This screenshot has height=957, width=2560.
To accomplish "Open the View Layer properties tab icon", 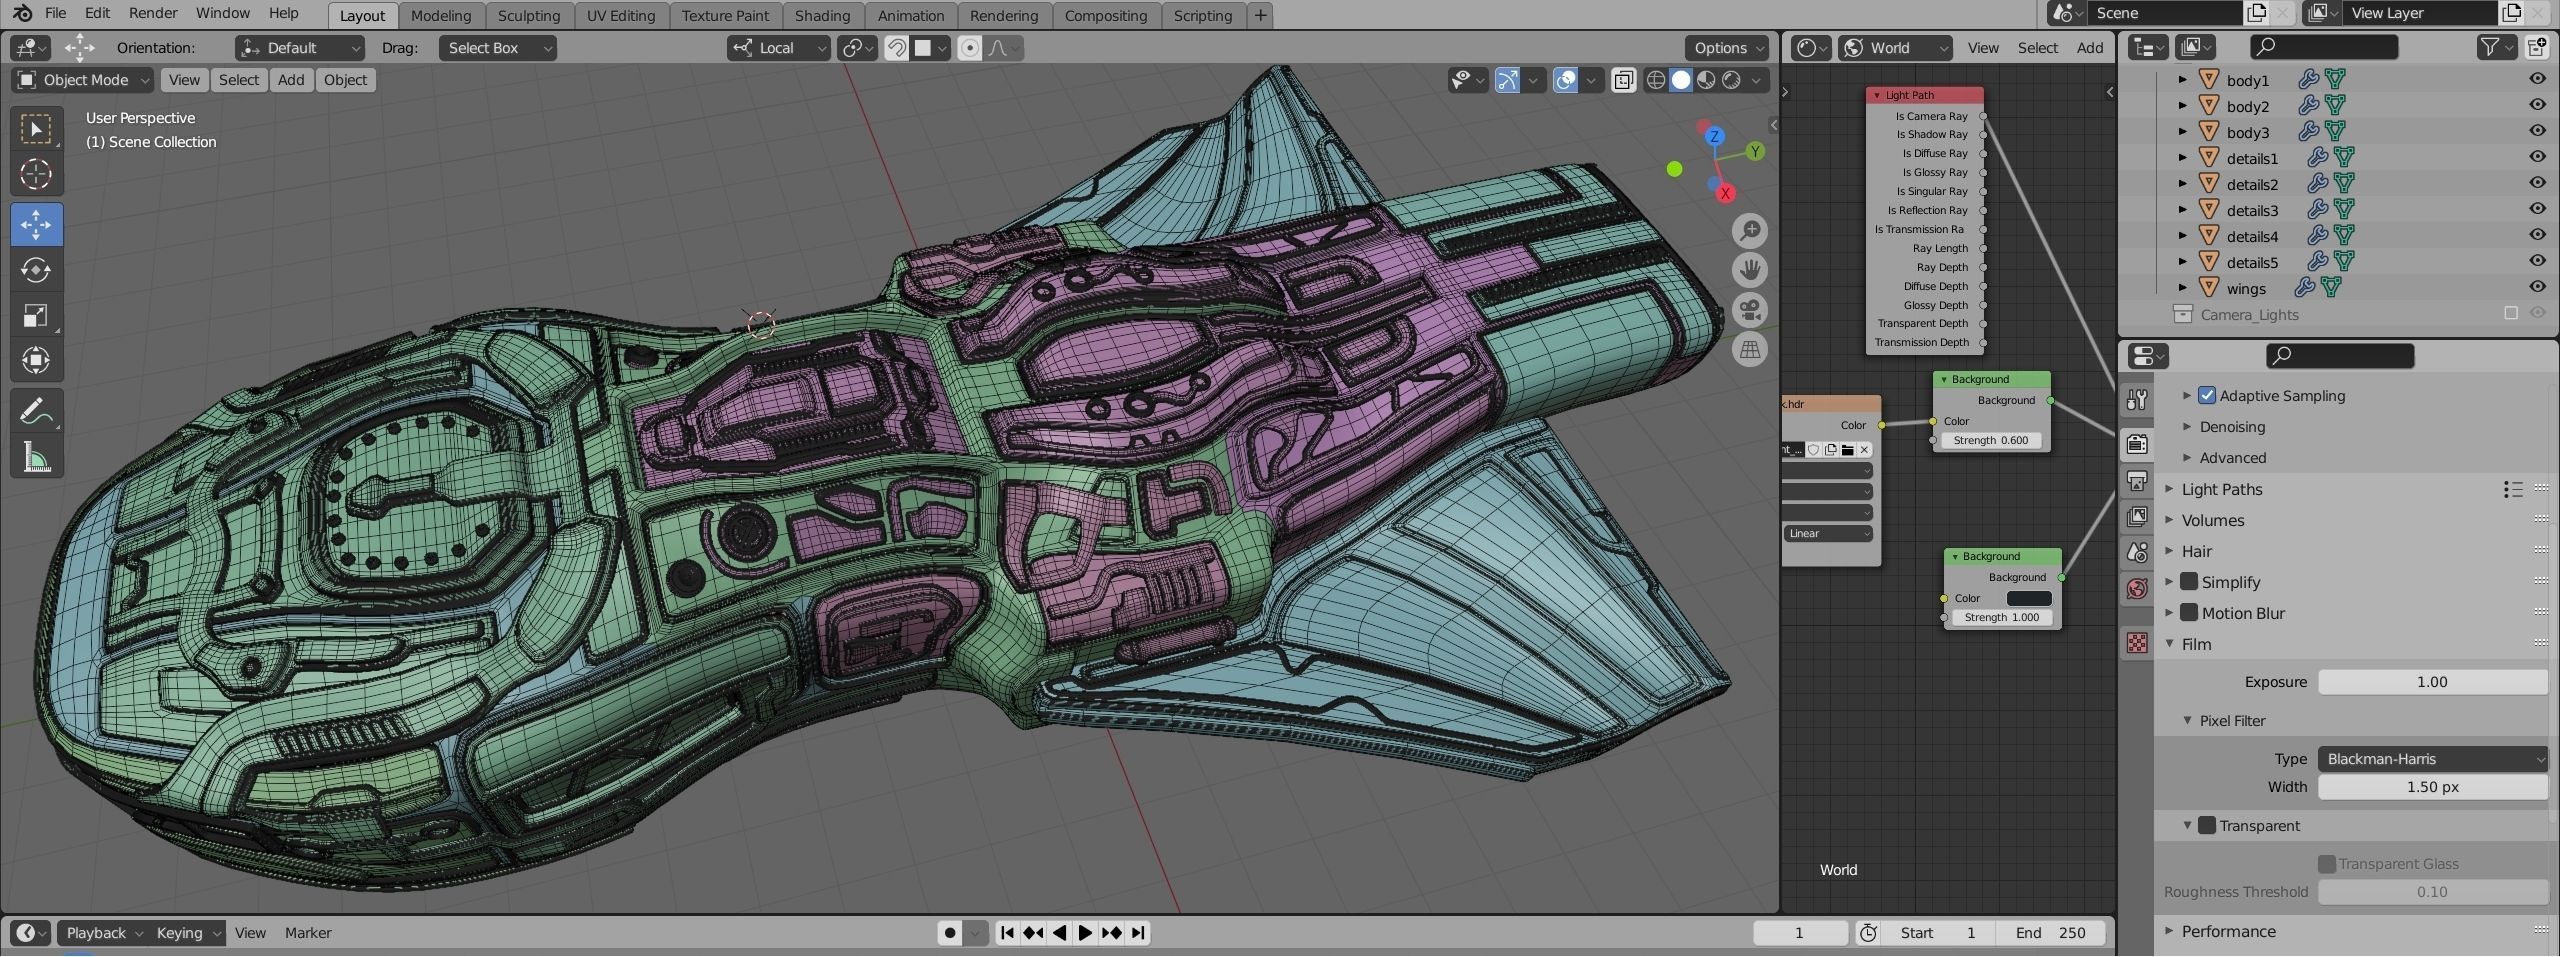I will click(x=2137, y=517).
